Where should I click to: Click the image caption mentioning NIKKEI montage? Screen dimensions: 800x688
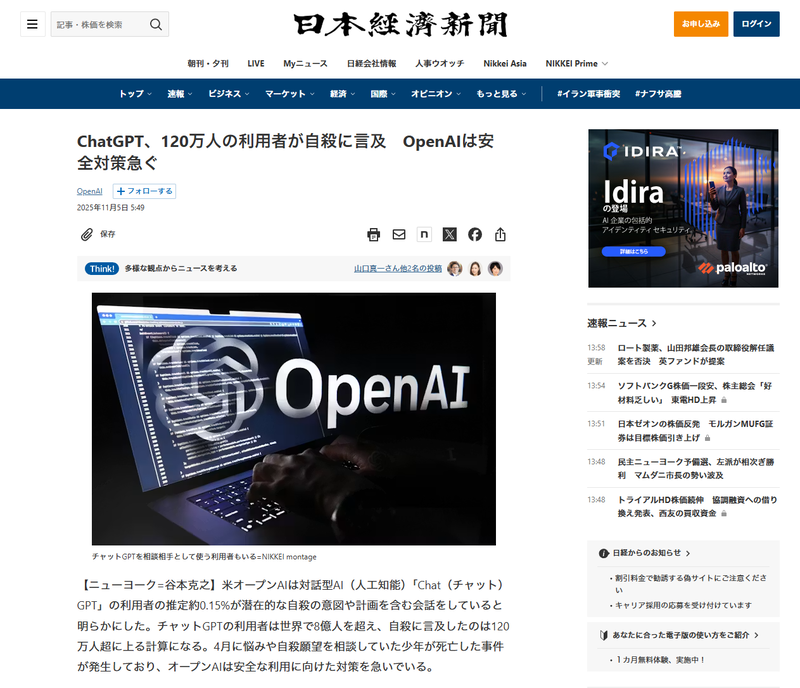pos(204,557)
